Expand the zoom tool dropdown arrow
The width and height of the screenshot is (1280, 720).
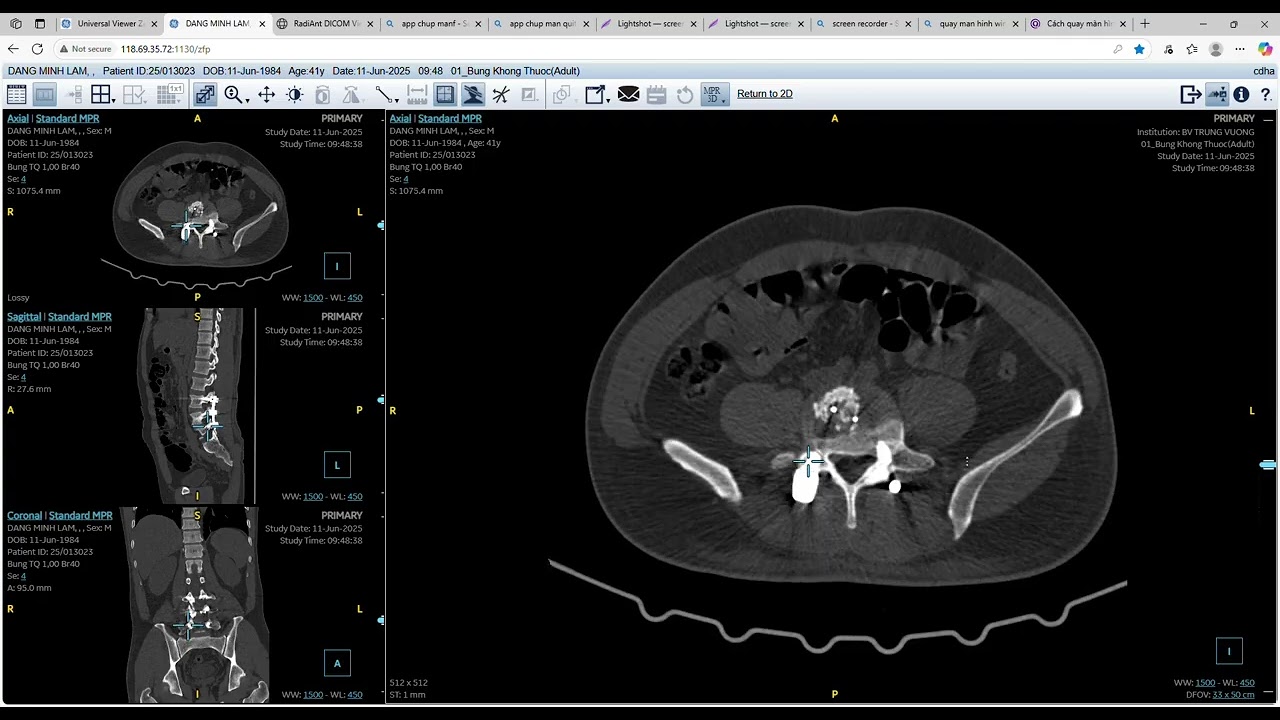click(245, 99)
